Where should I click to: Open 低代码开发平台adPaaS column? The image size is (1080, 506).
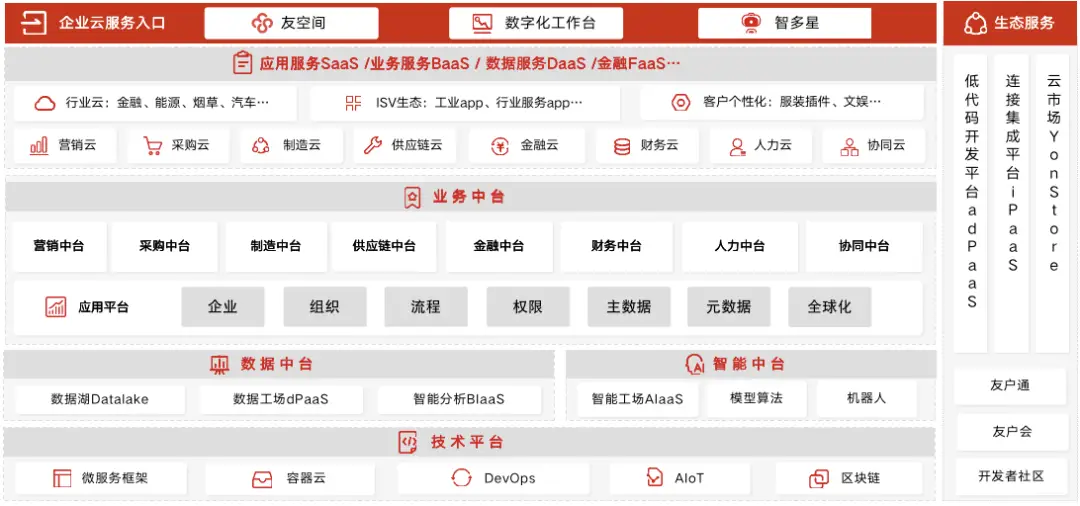tap(971, 204)
